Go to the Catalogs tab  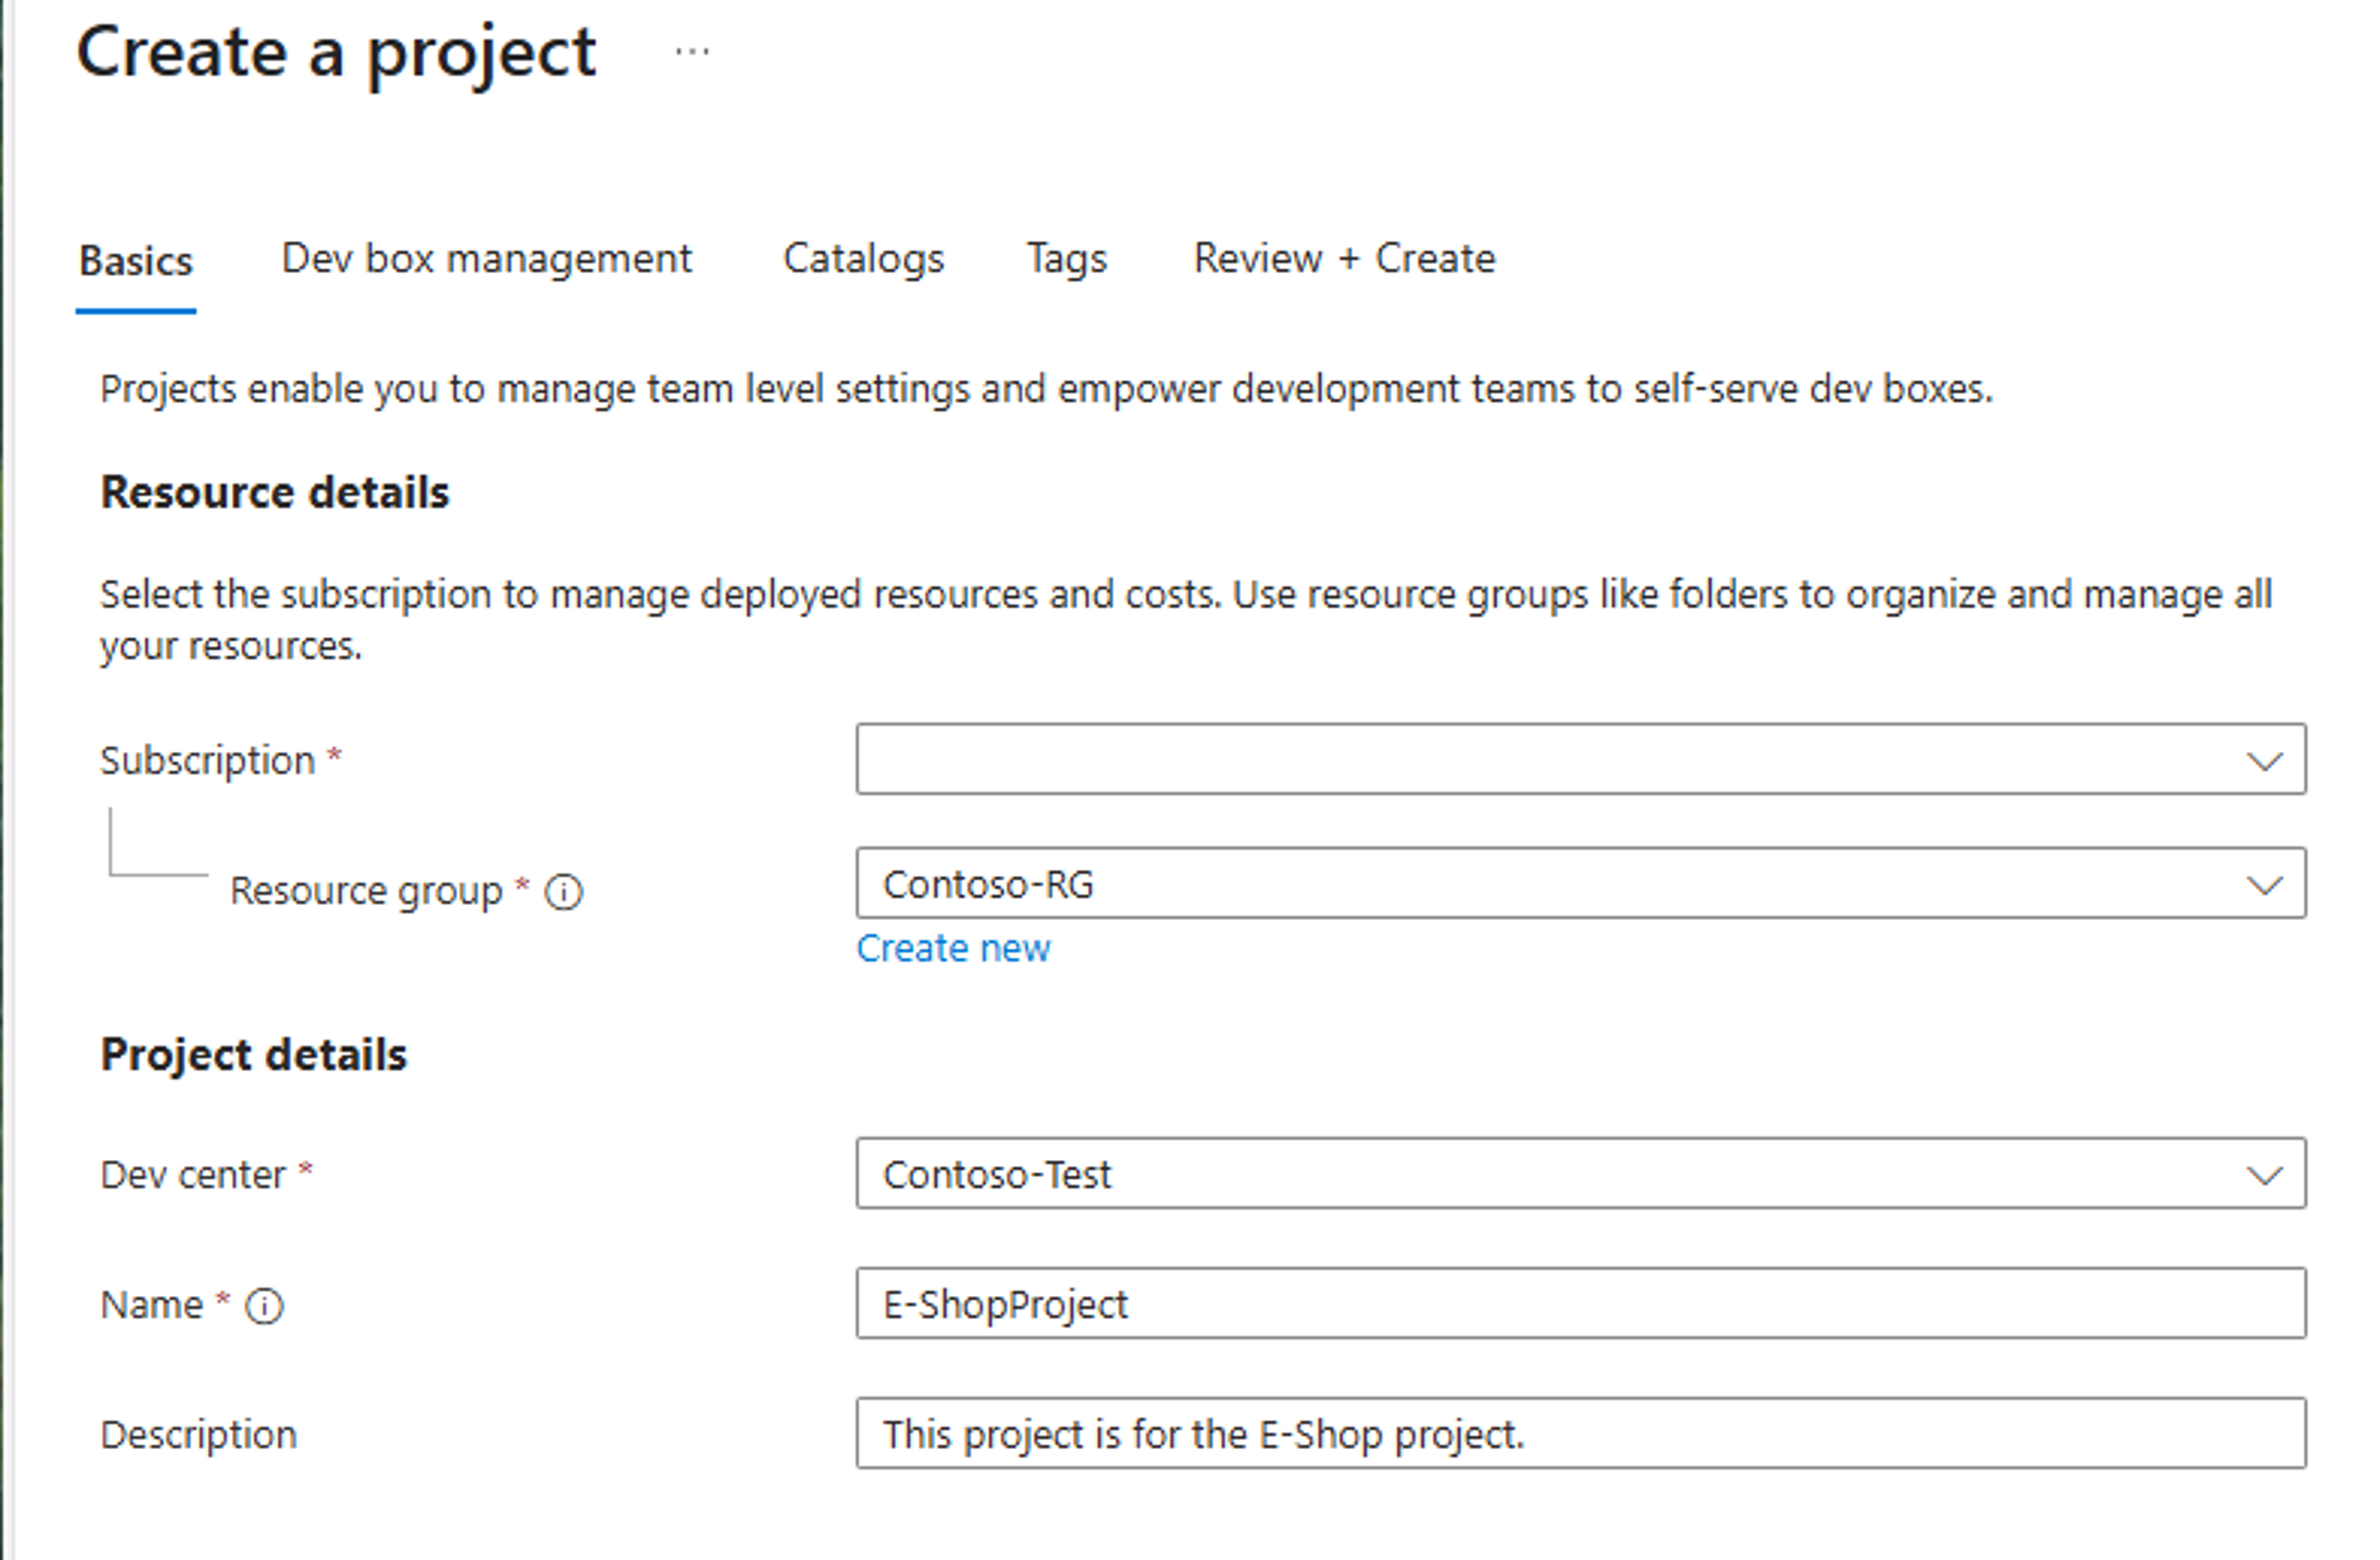[863, 259]
